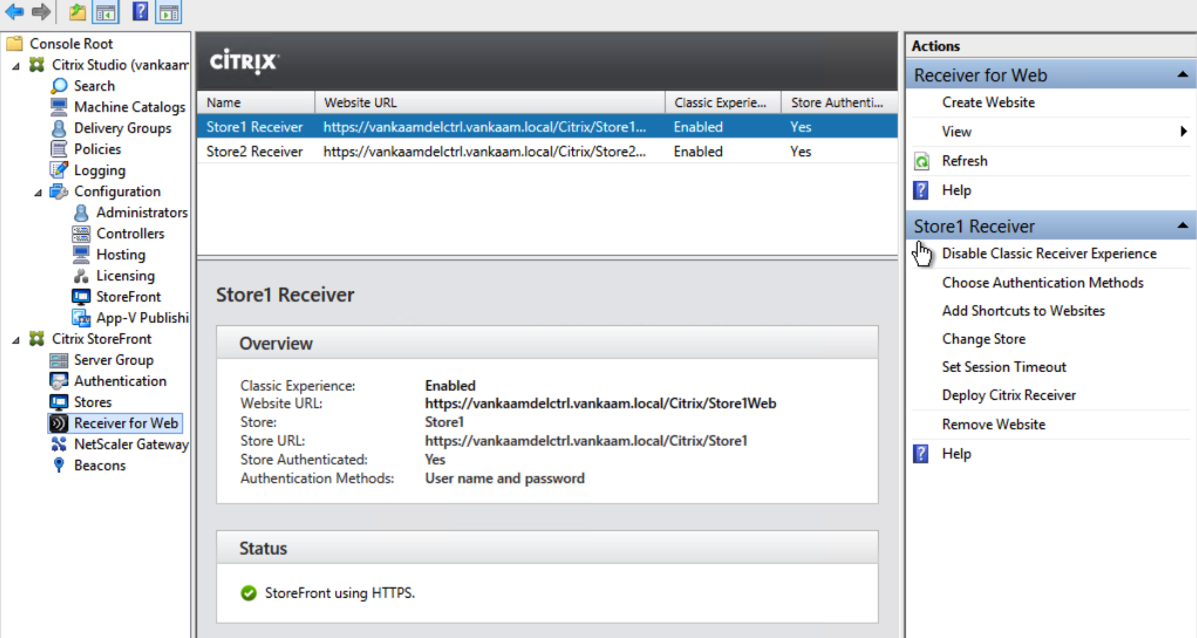
Task: Expand the View submenu arrow
Action: pyautogui.click(x=1183, y=131)
